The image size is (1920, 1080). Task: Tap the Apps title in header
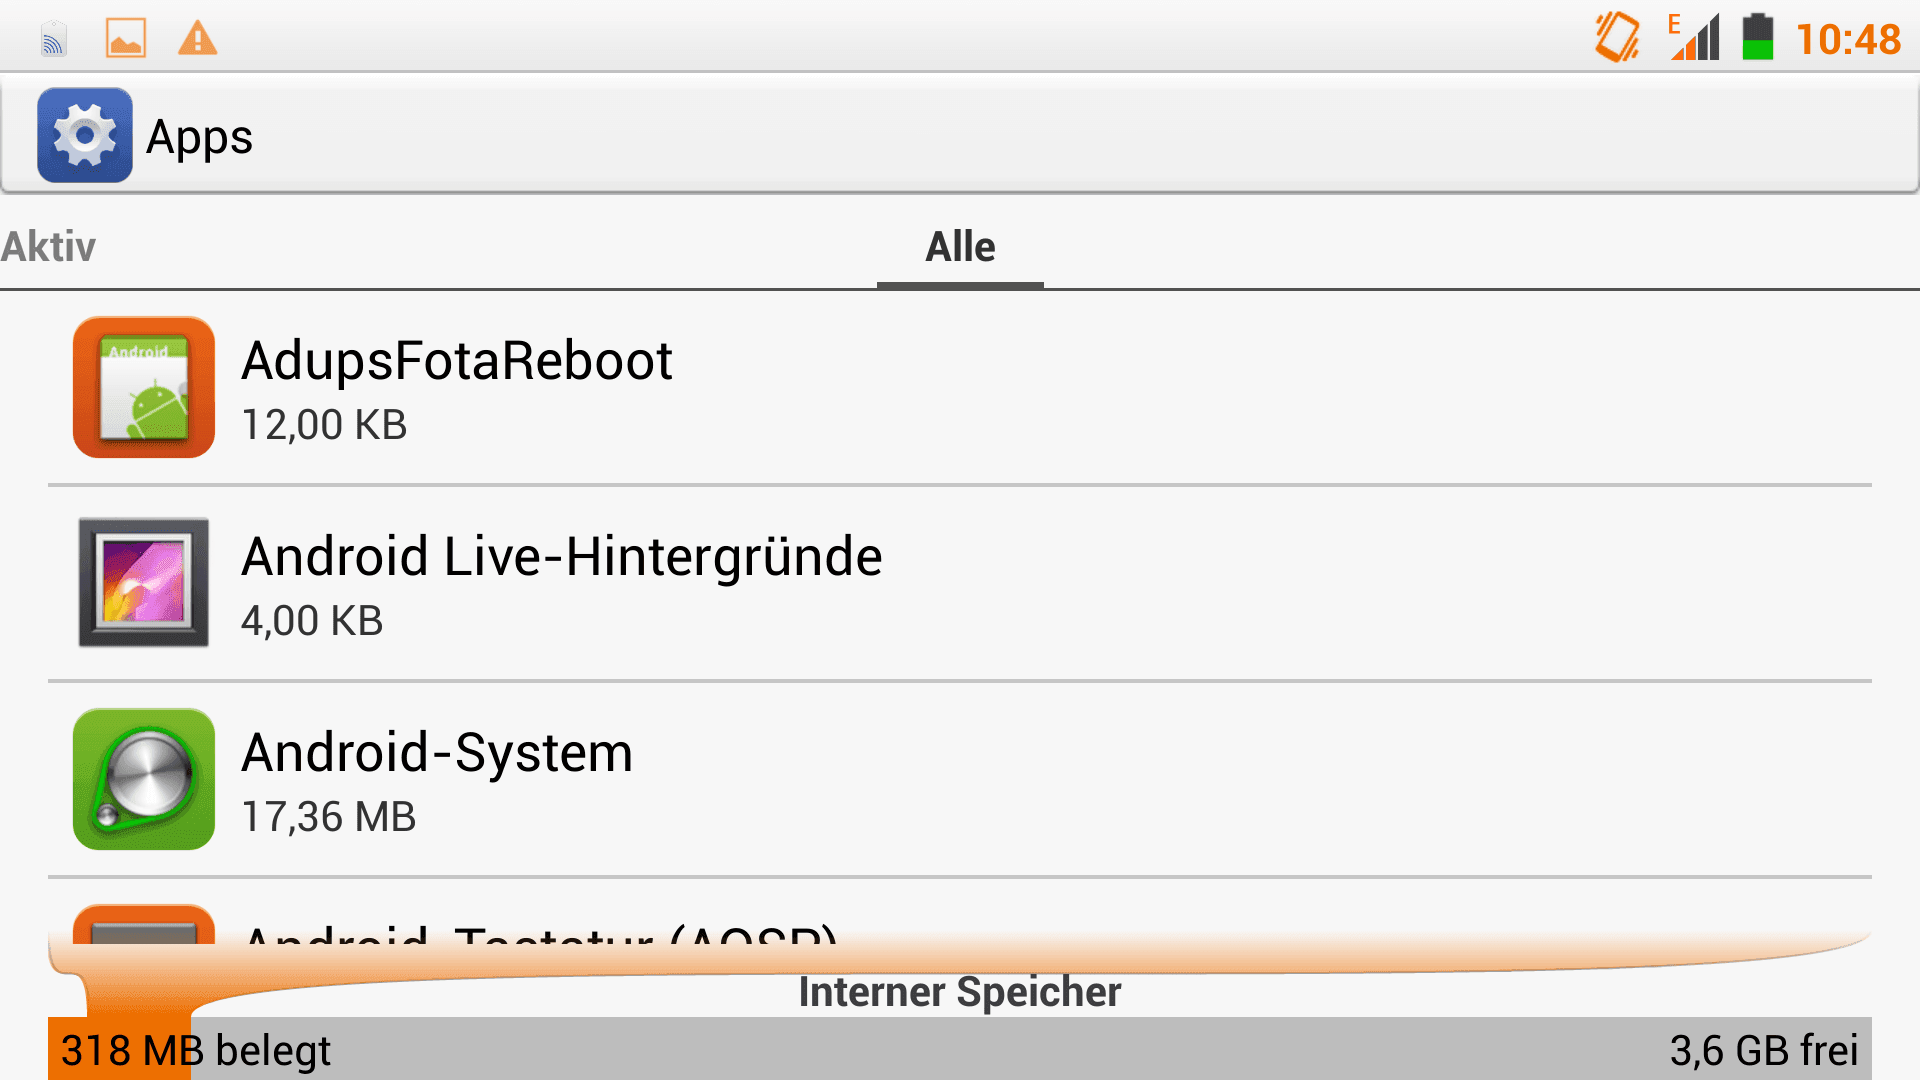point(199,137)
